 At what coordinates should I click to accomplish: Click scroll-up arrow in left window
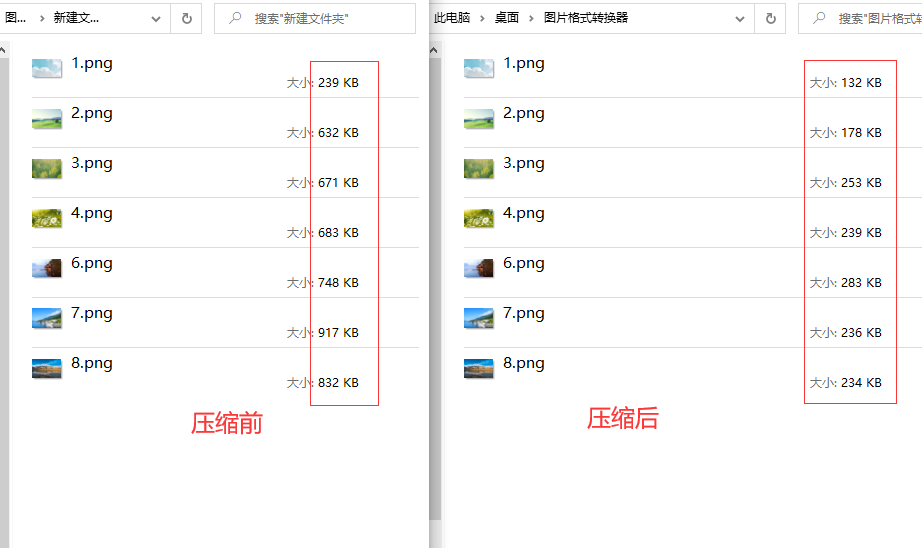click(x=3, y=51)
